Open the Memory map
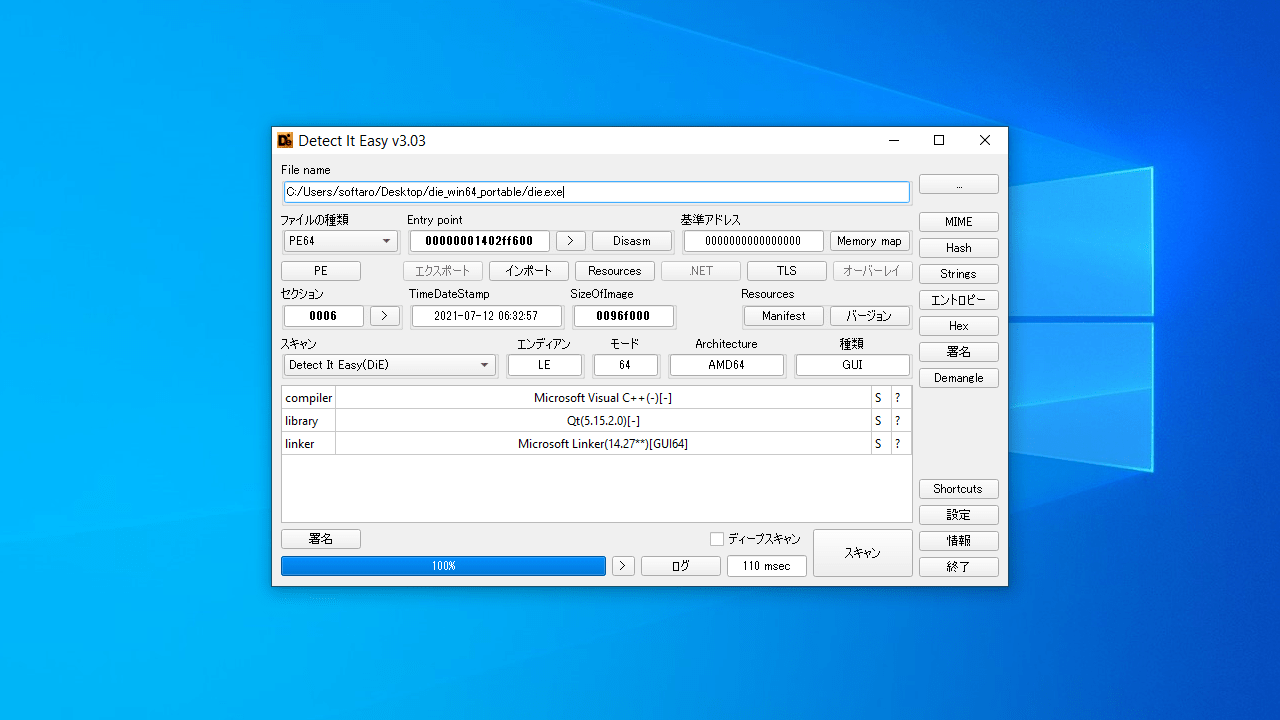Screen dimensions: 1280x720 pos(870,241)
